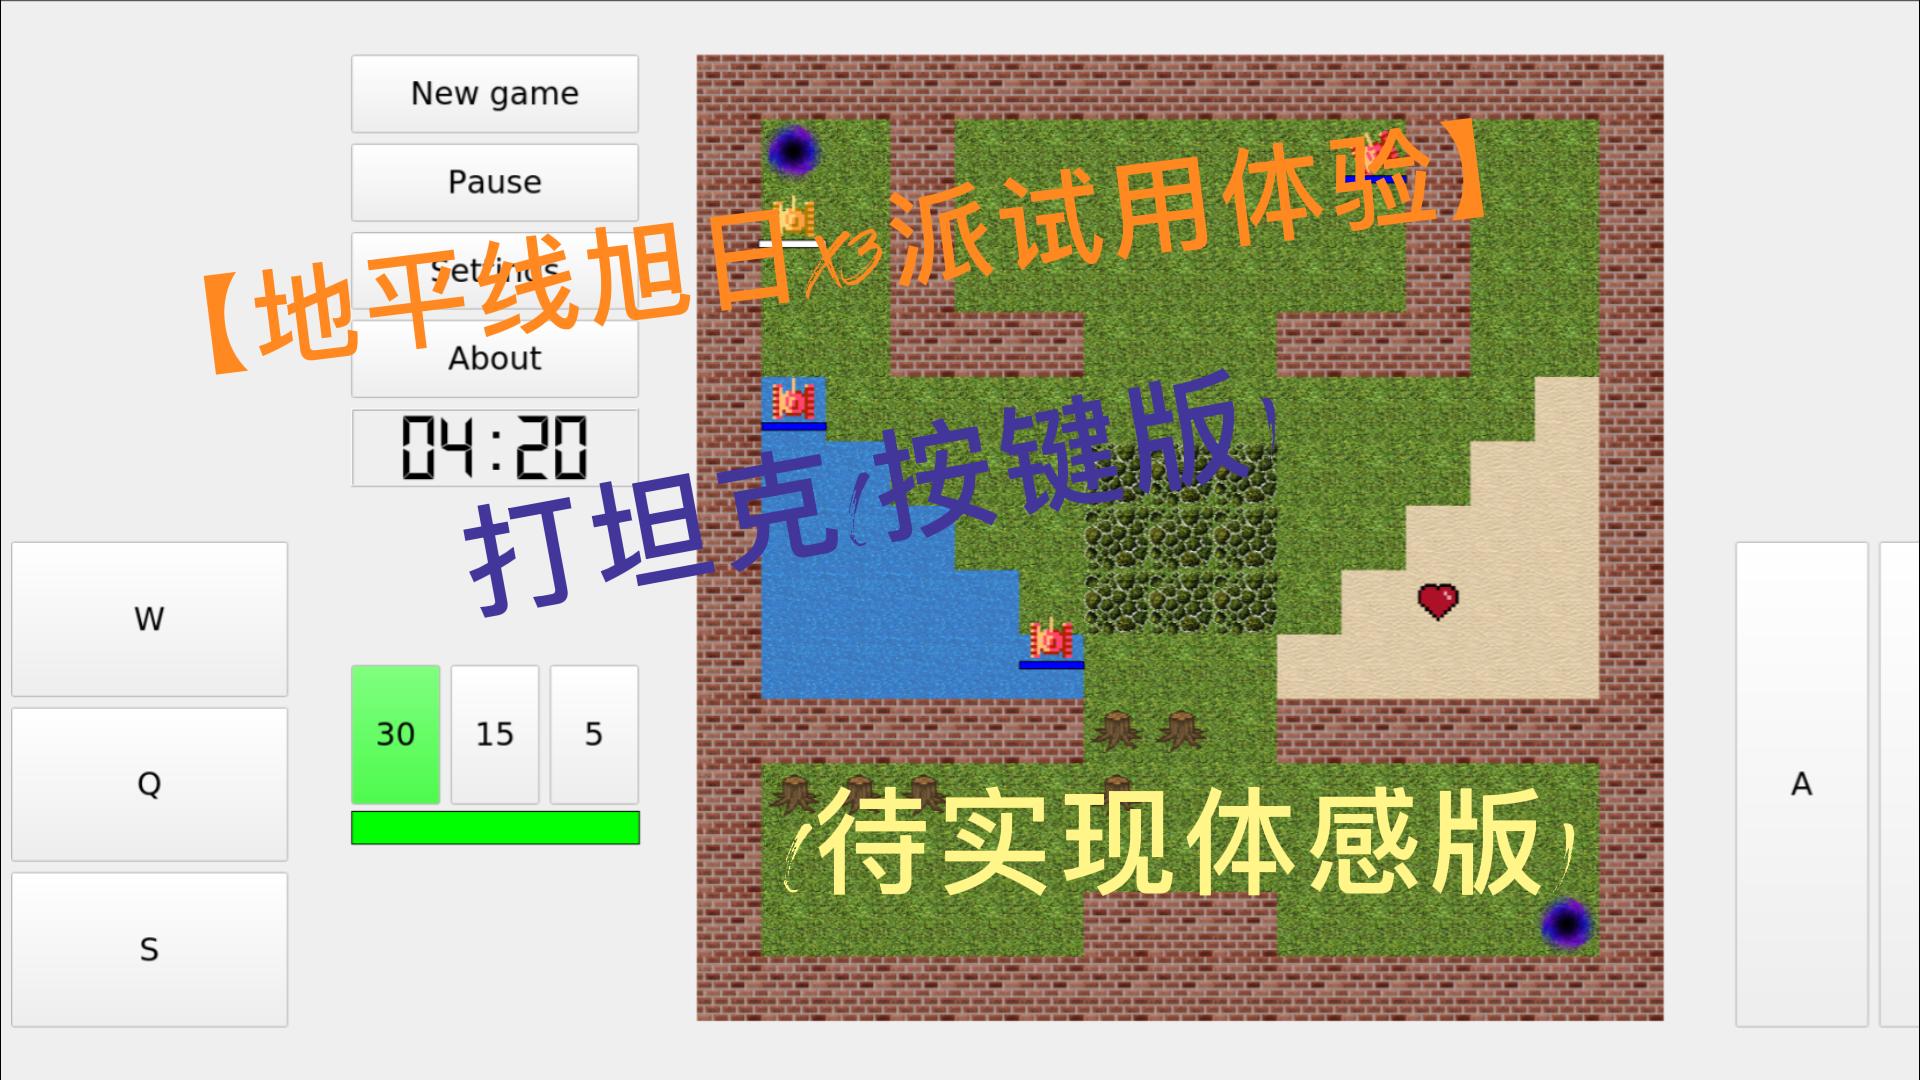
Task: Click the heart icon on the map
Action: (1431, 600)
